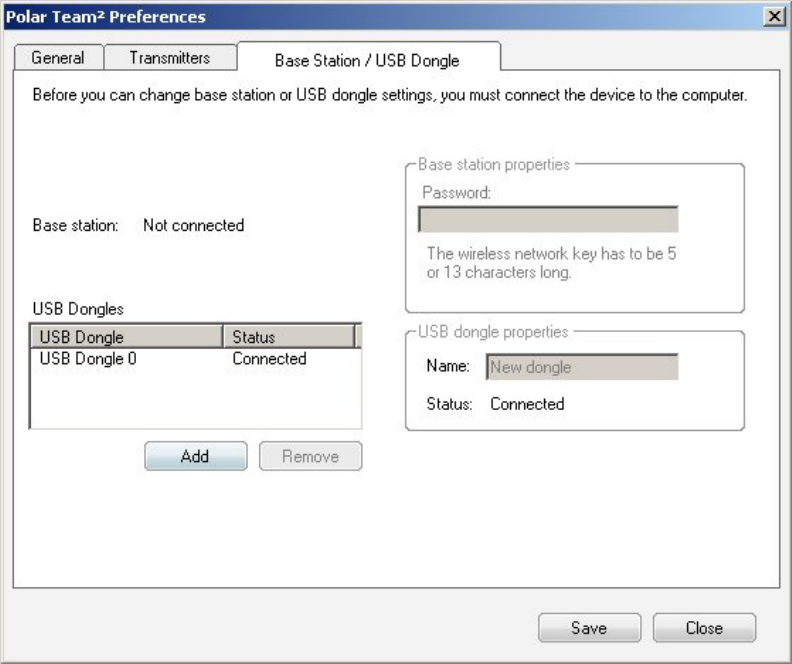Click the 'Not connected' base station text
This screenshot has width=792, height=664.
pyautogui.click(x=193, y=225)
